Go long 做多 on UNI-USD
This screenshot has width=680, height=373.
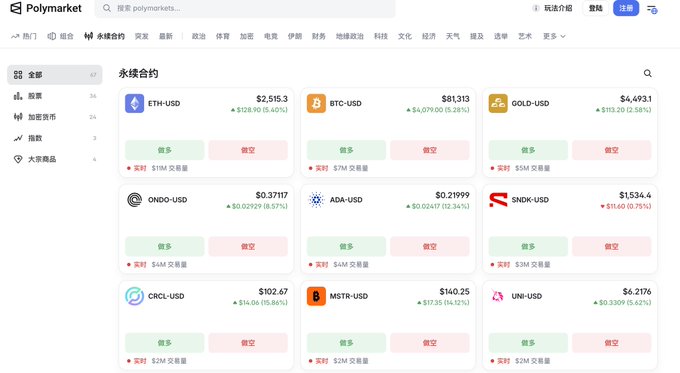click(x=528, y=343)
